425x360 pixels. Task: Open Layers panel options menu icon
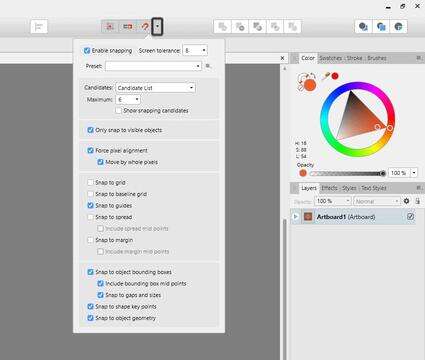pyautogui.click(x=419, y=188)
